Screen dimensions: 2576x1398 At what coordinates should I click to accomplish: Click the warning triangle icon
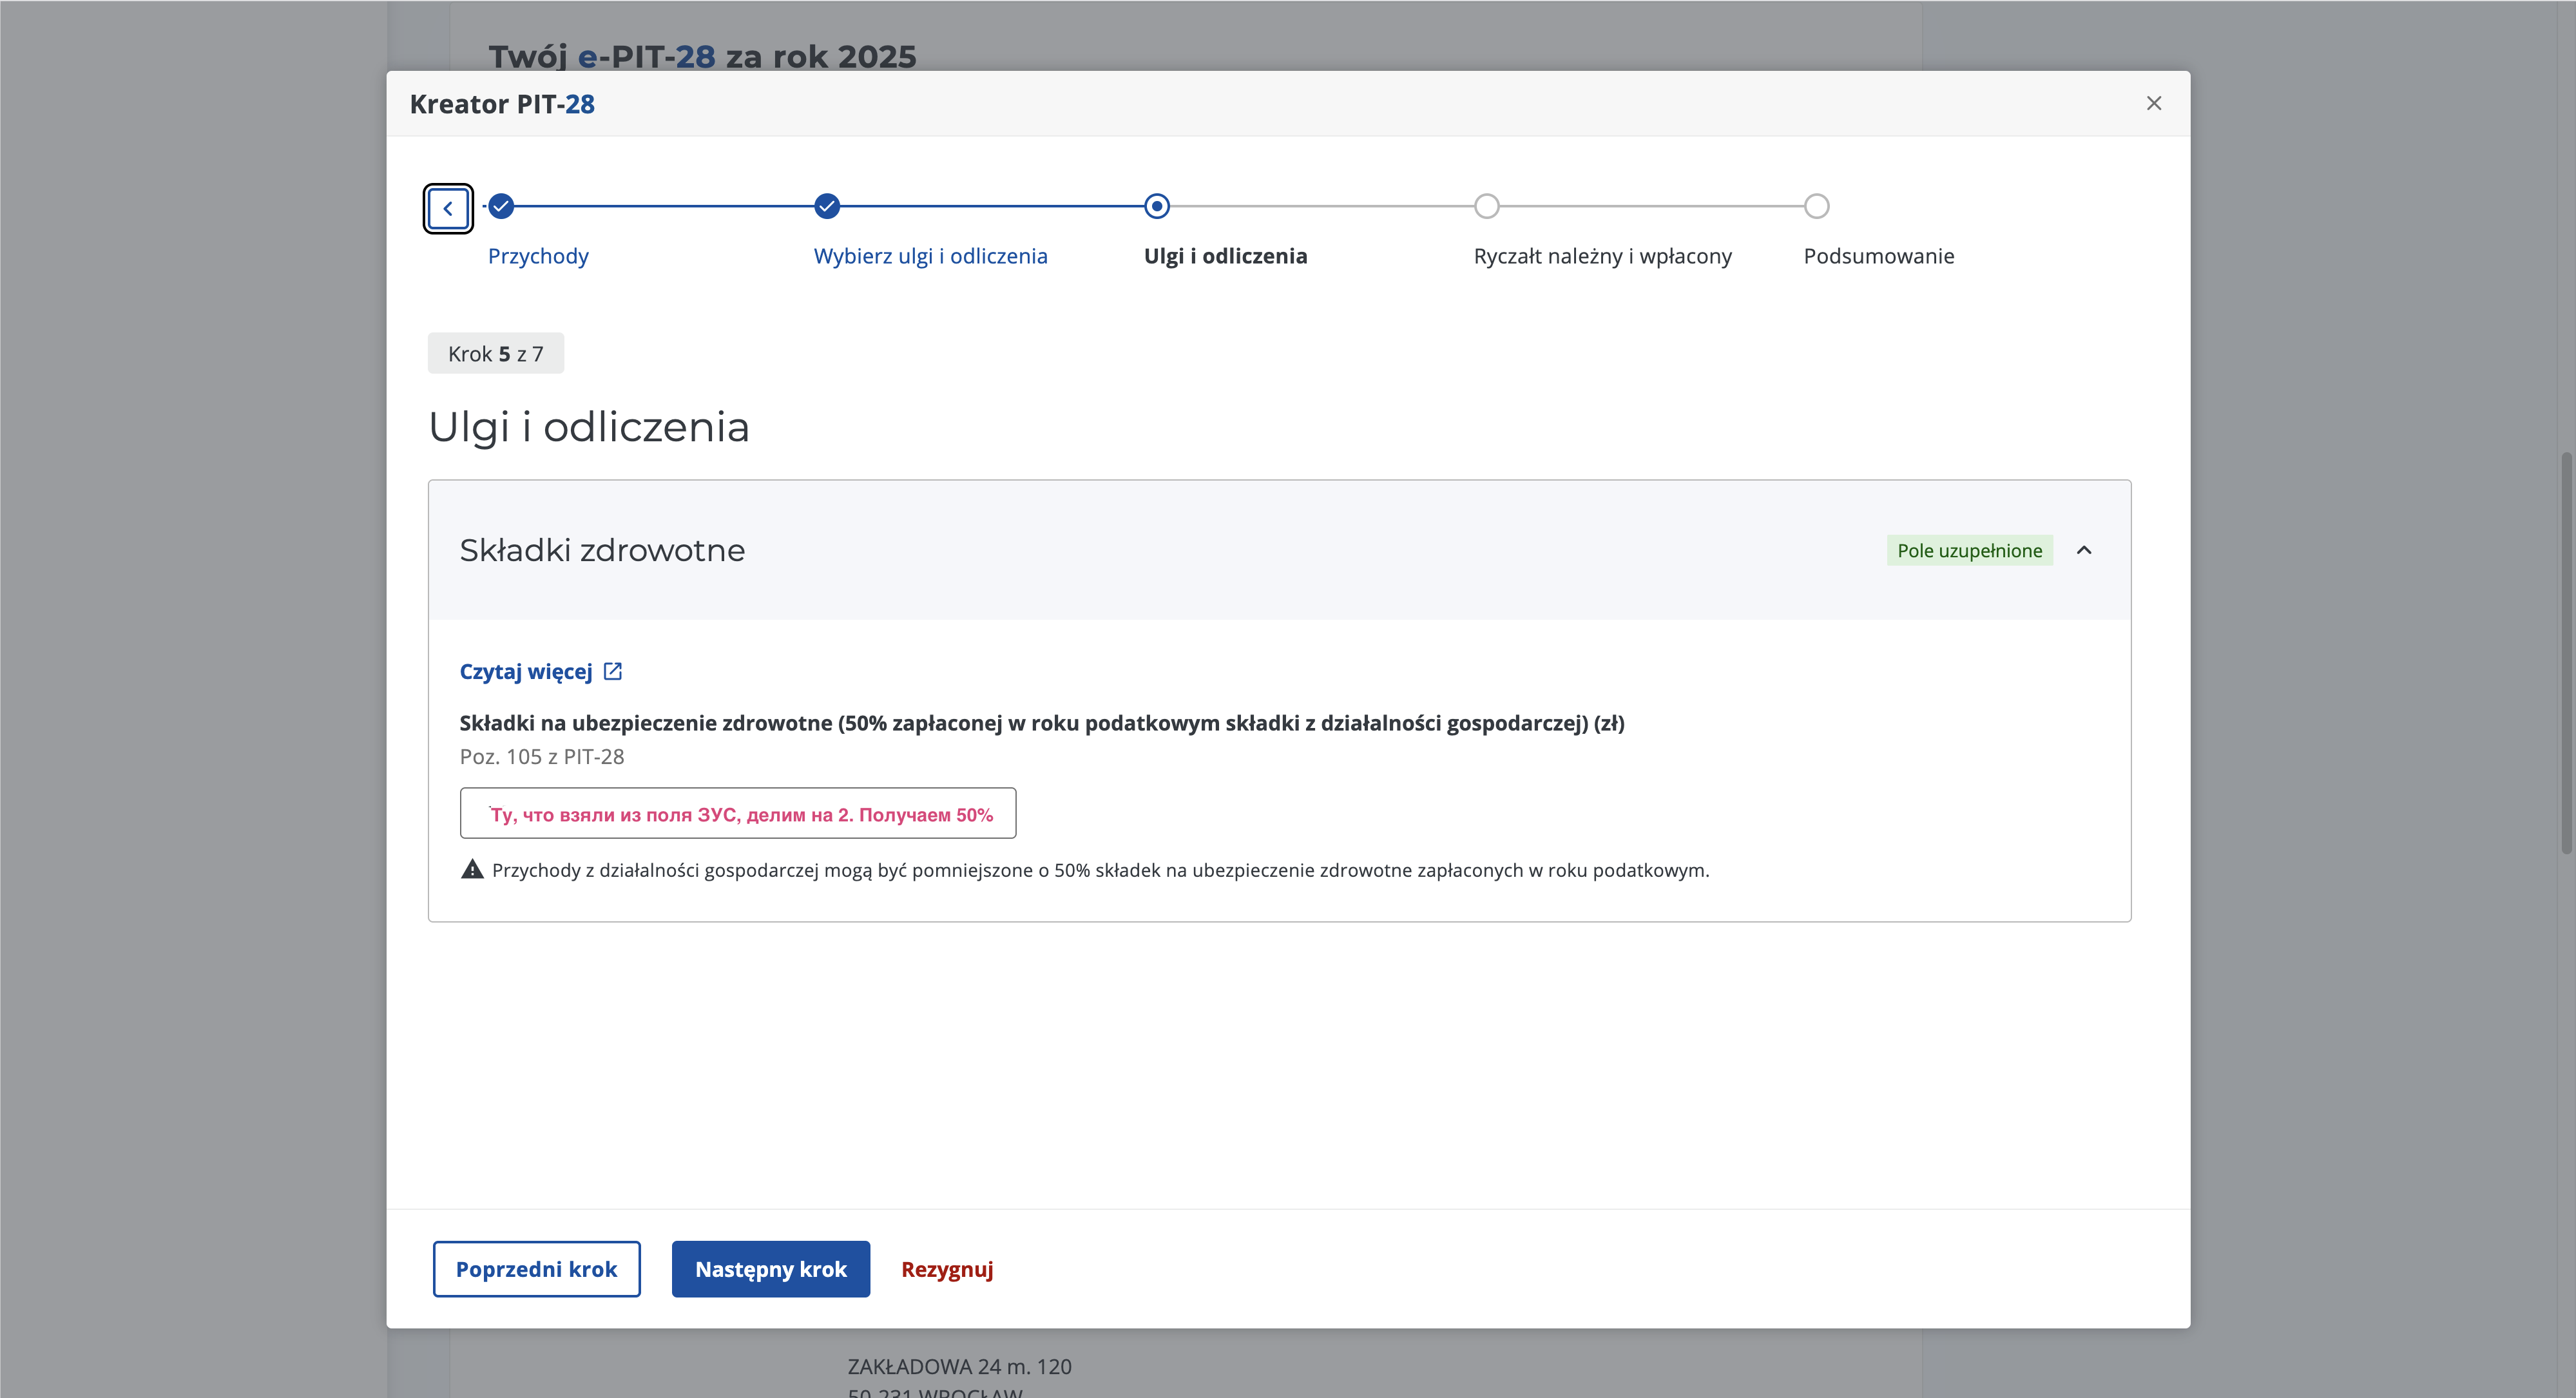(x=472, y=869)
